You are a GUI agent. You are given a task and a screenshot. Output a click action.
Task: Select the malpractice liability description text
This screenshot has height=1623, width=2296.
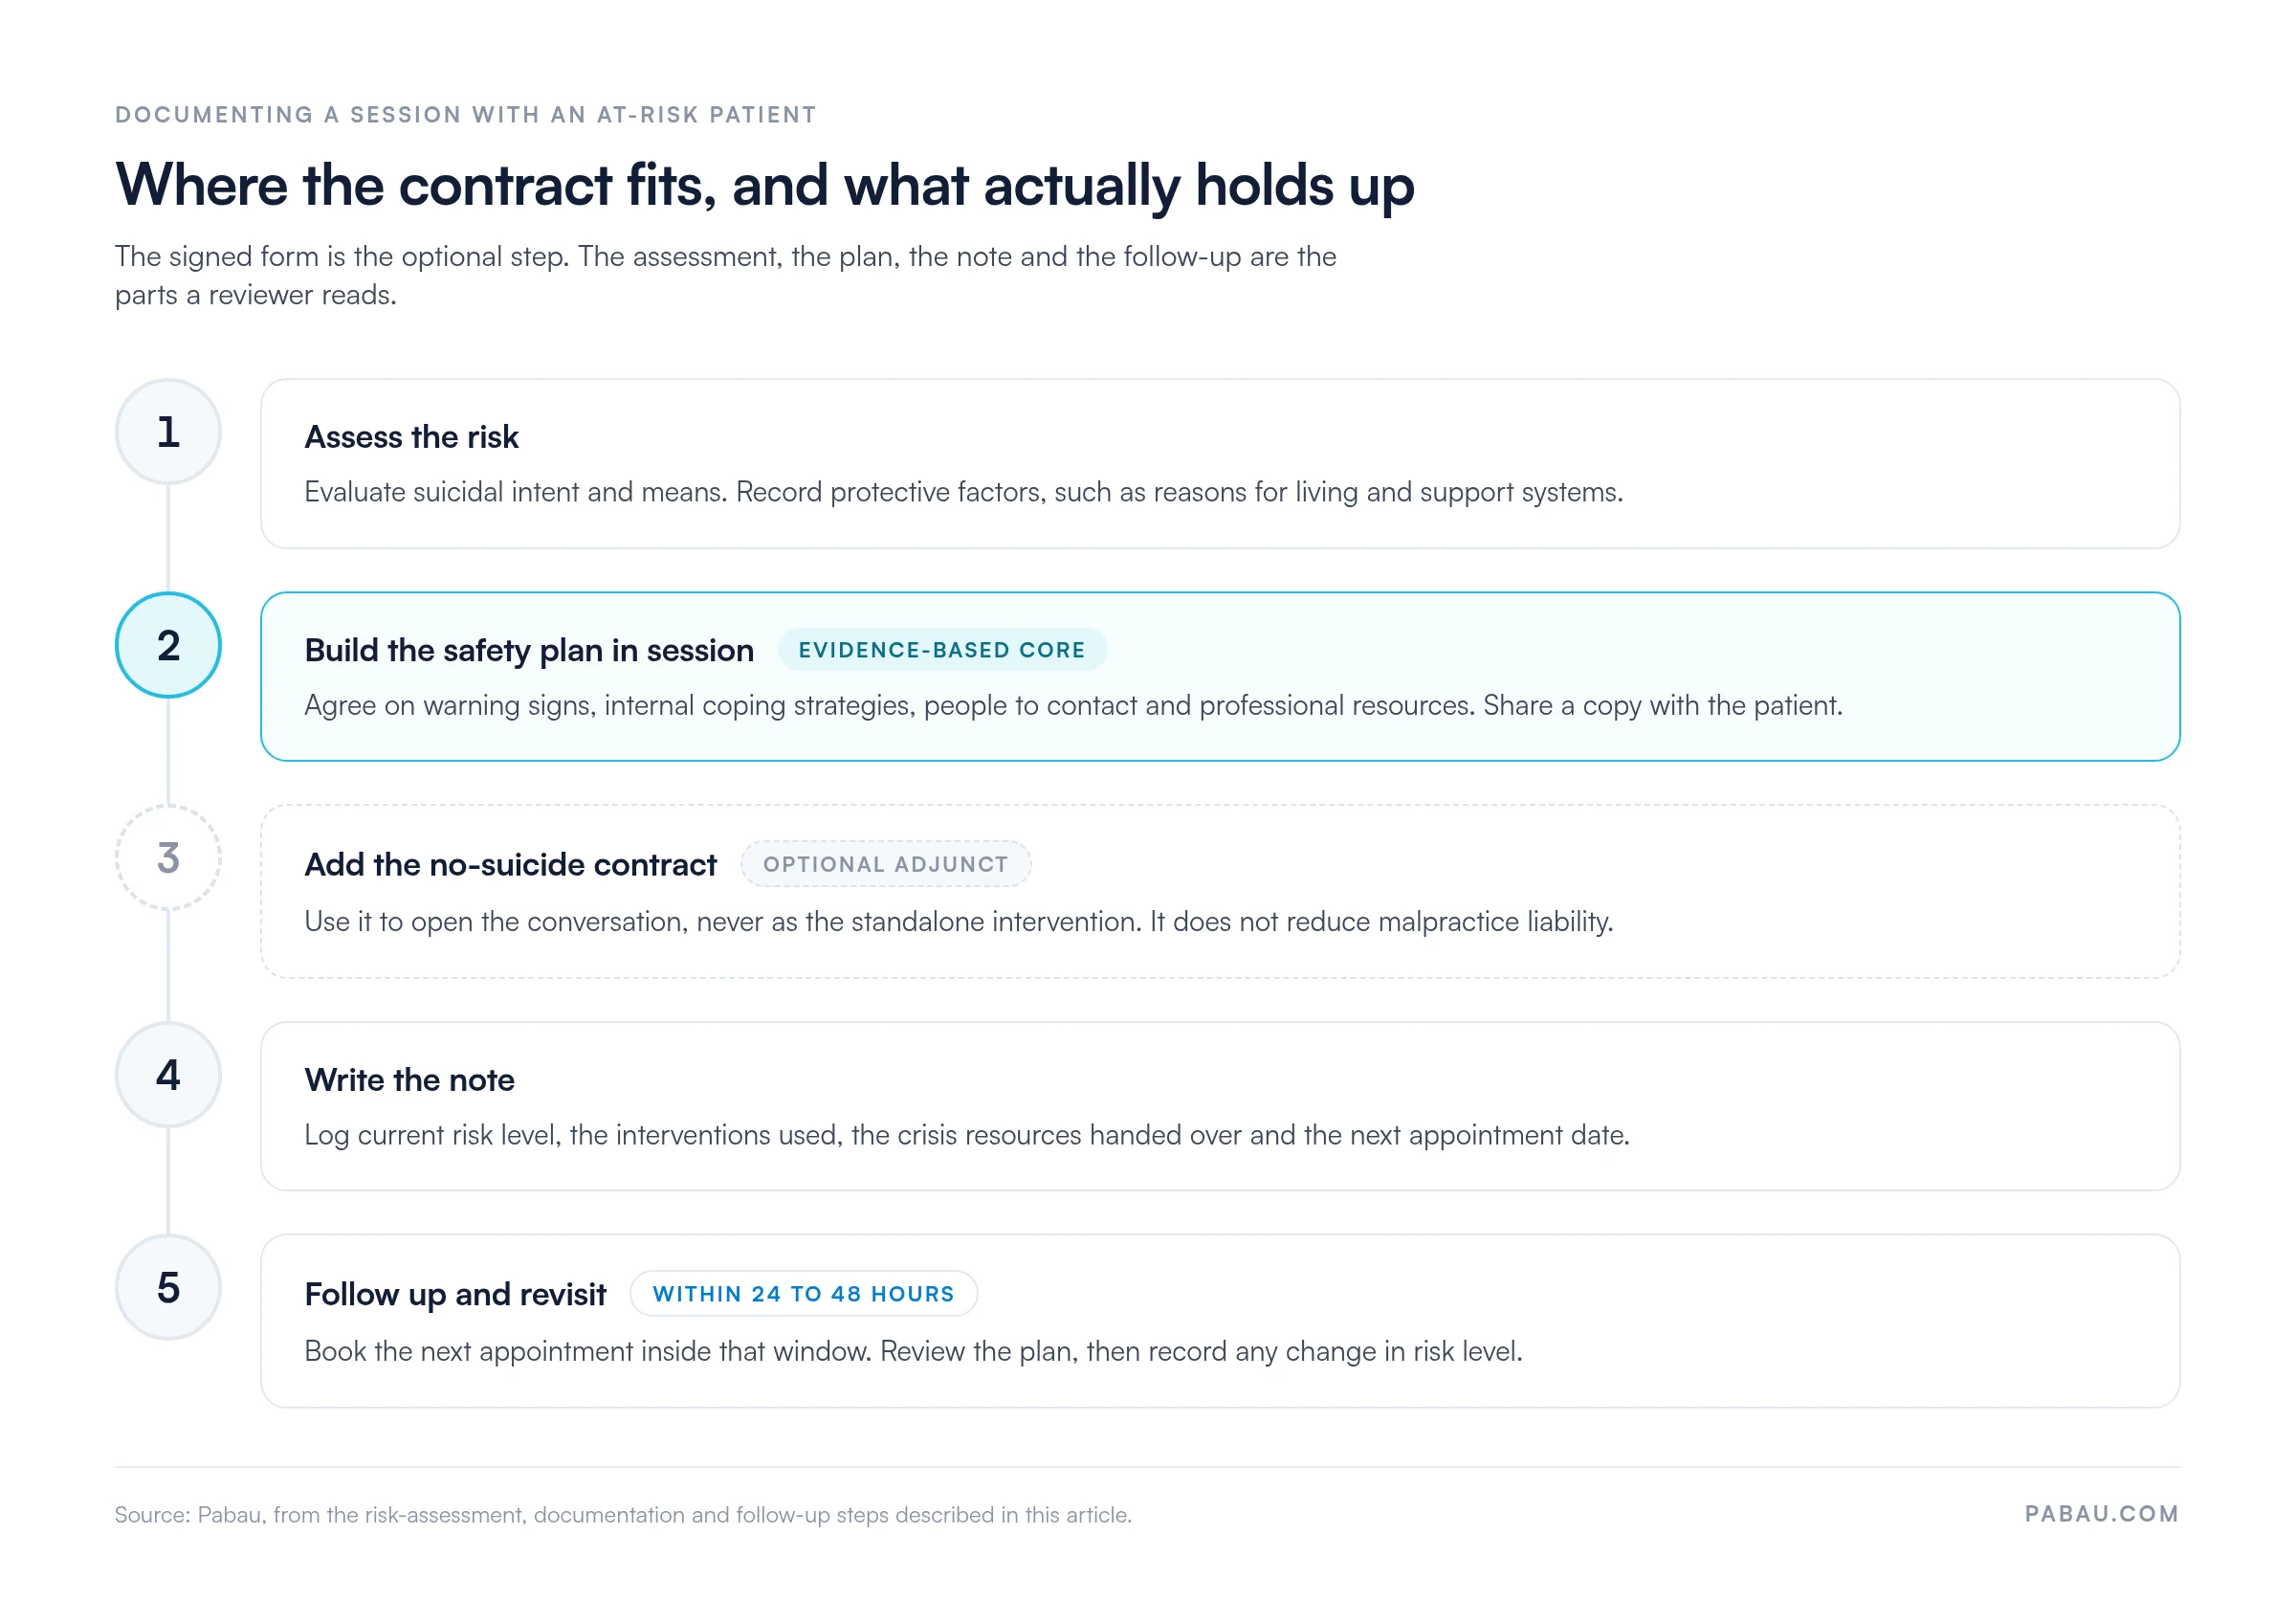coord(959,921)
